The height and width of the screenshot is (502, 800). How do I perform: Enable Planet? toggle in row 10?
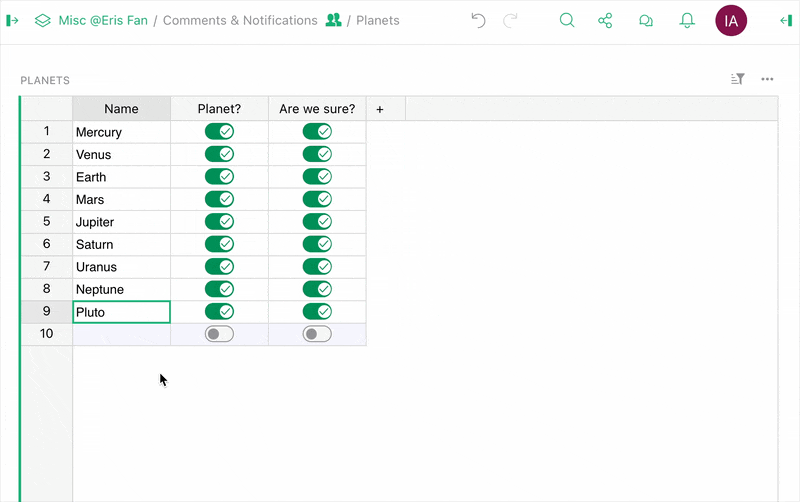coord(219,334)
